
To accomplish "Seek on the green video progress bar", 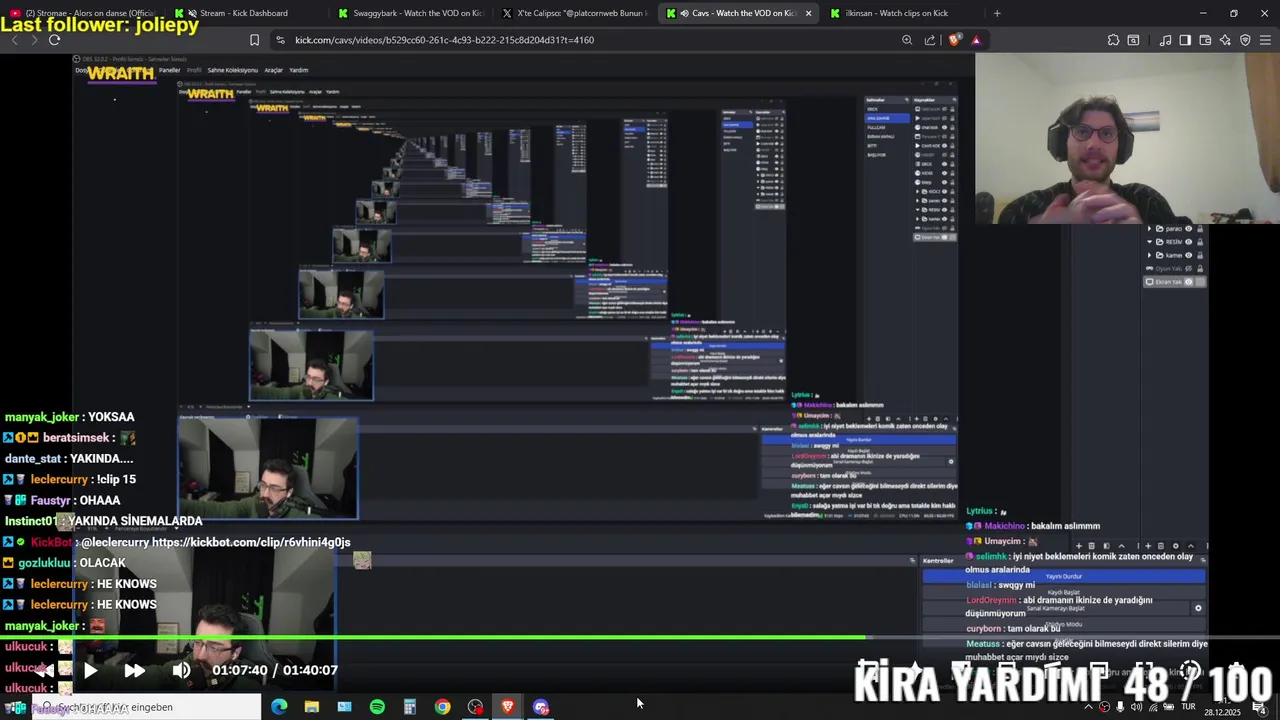I will [640, 637].
